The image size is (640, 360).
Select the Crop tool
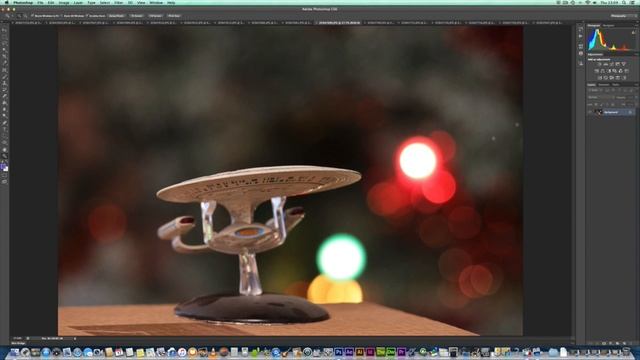5,57
